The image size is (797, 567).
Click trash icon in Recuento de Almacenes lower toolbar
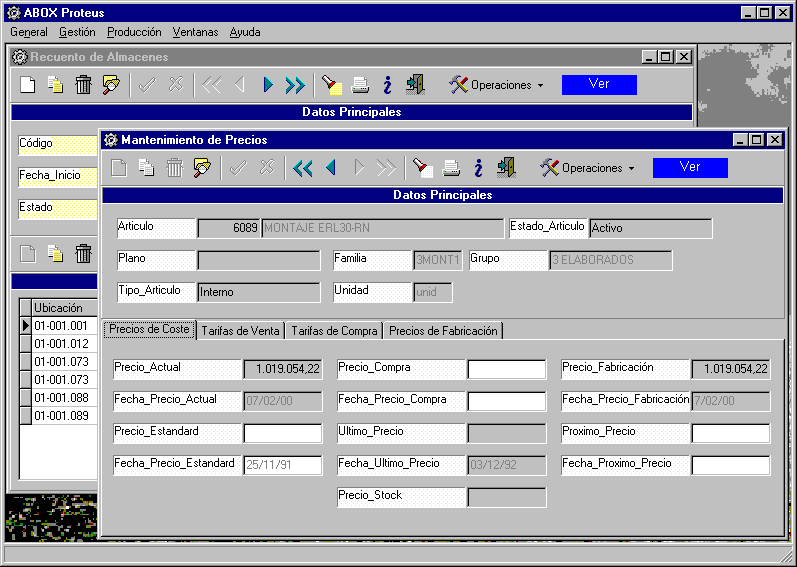[x=83, y=253]
